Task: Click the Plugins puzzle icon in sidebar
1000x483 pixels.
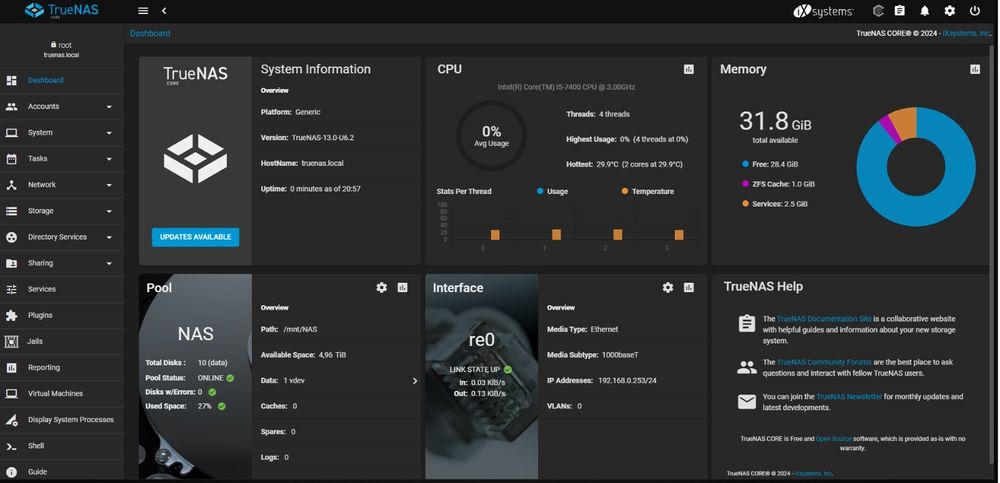Action: point(11,315)
